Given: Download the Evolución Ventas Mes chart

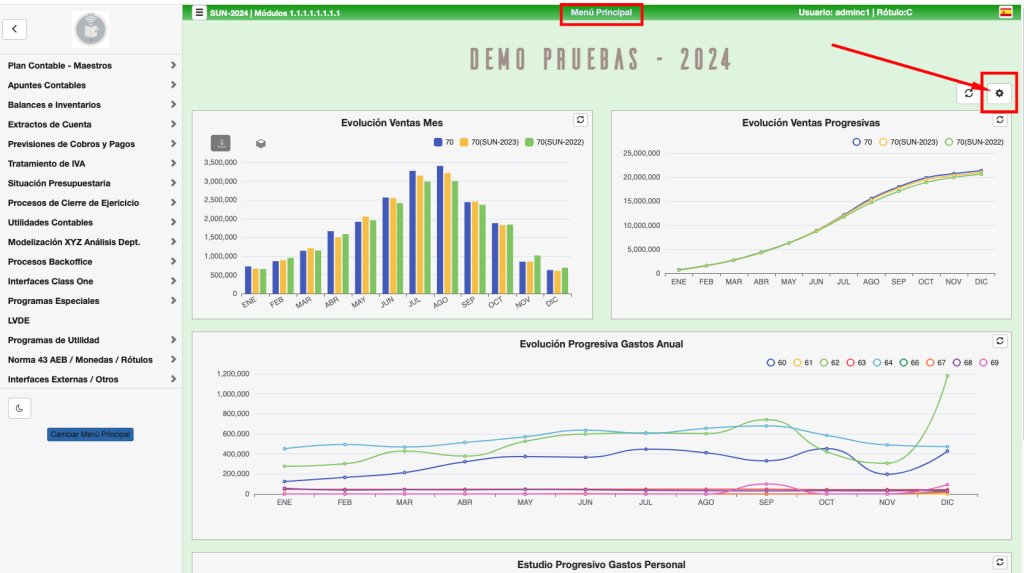Looking at the screenshot, I should tap(221, 143).
